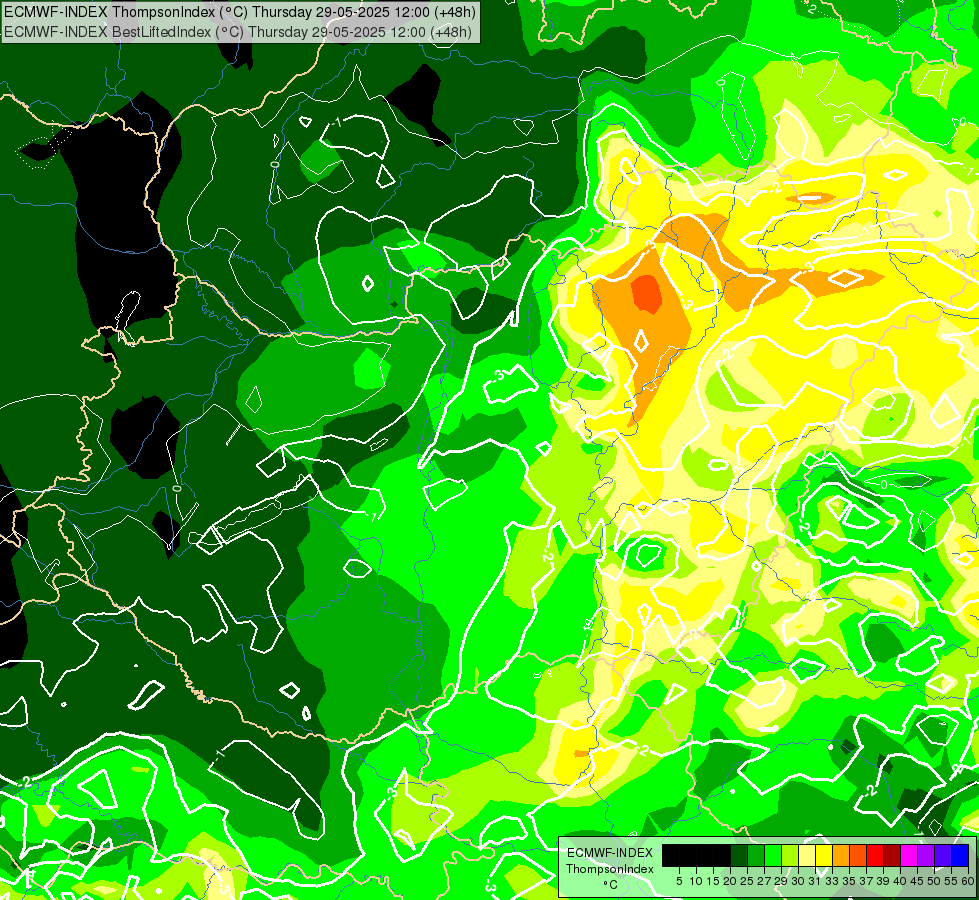Click the legend tick value 40

click(x=900, y=881)
